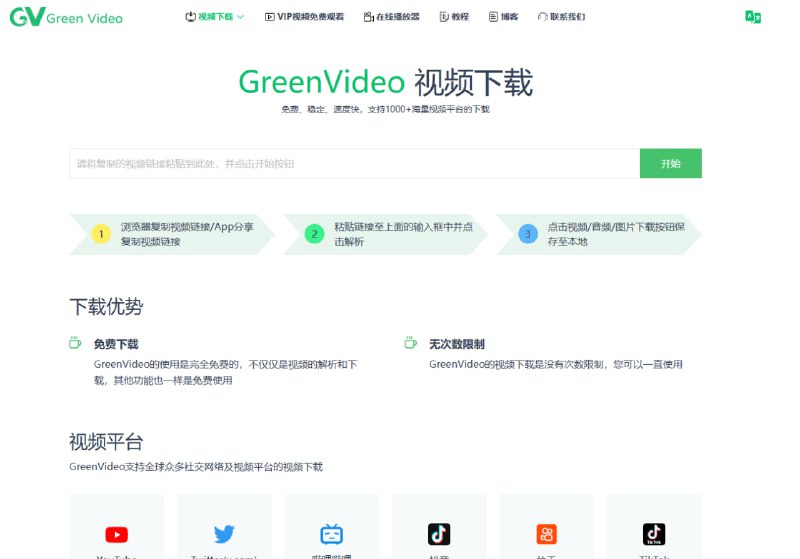Open the language translation switcher icon
The width and height of the screenshot is (800, 559).
(753, 17)
